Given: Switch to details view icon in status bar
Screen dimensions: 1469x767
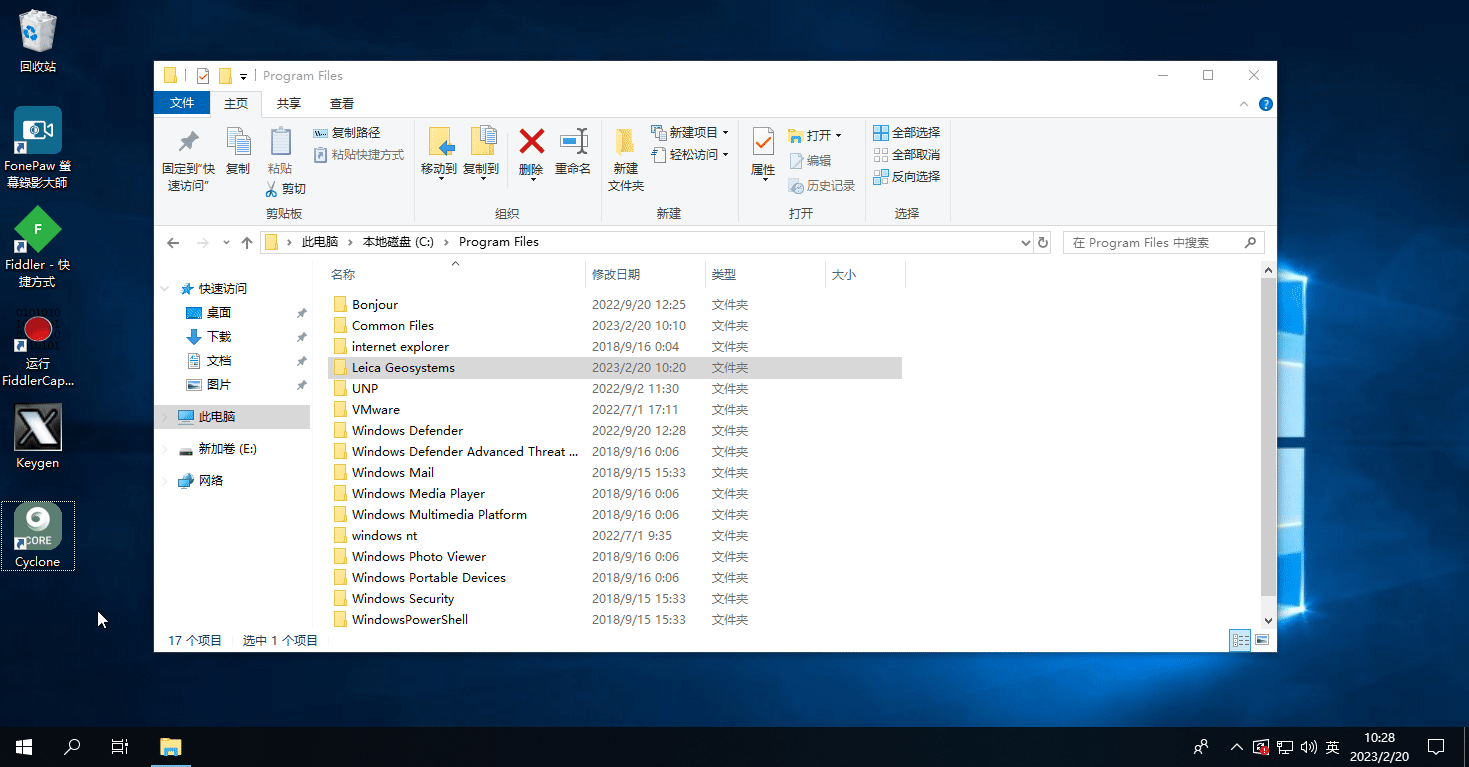Looking at the screenshot, I should 1240,640.
